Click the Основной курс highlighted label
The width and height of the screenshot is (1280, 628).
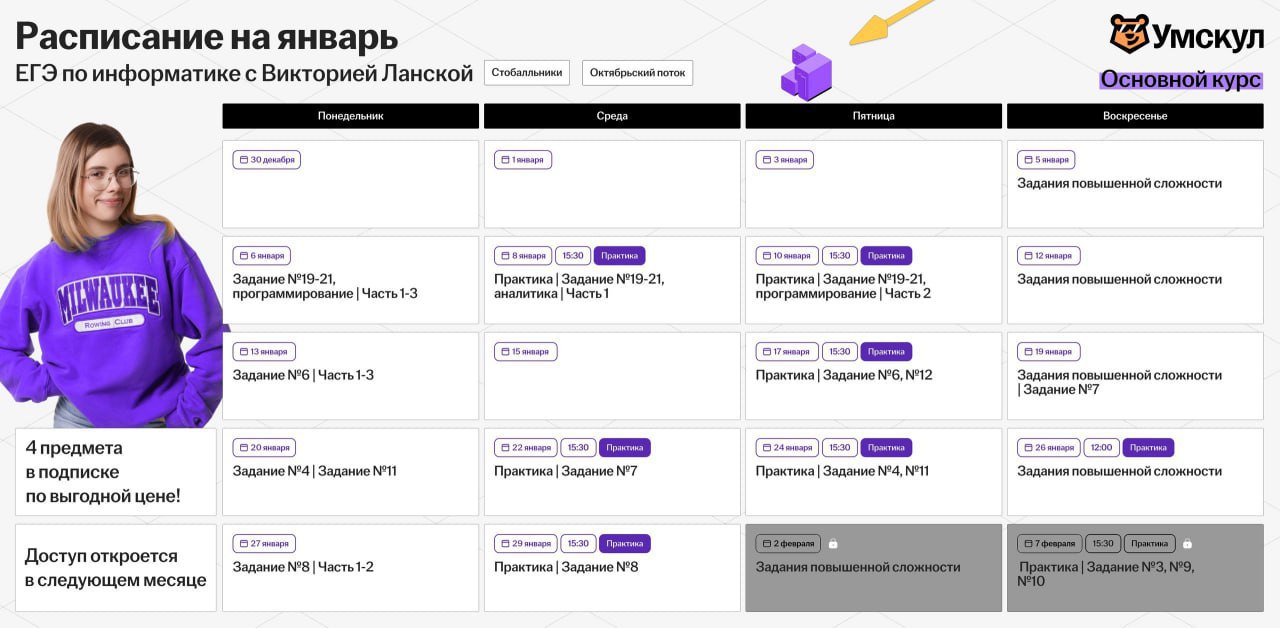point(1180,80)
